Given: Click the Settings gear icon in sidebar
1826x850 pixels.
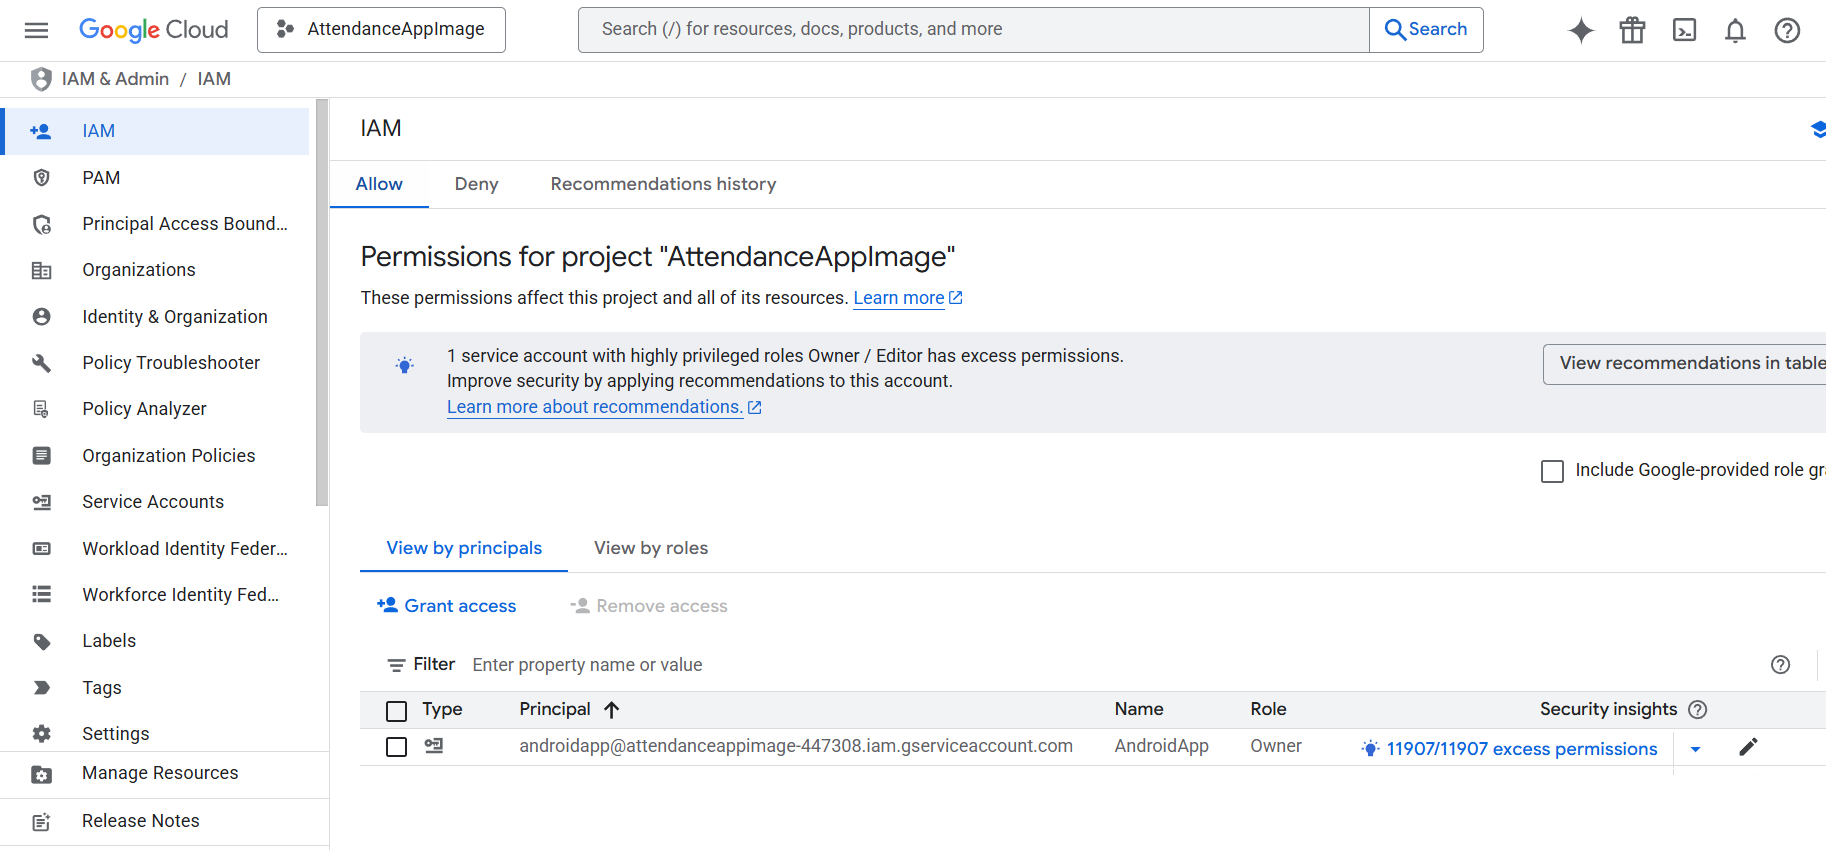Looking at the screenshot, I should tap(41, 734).
